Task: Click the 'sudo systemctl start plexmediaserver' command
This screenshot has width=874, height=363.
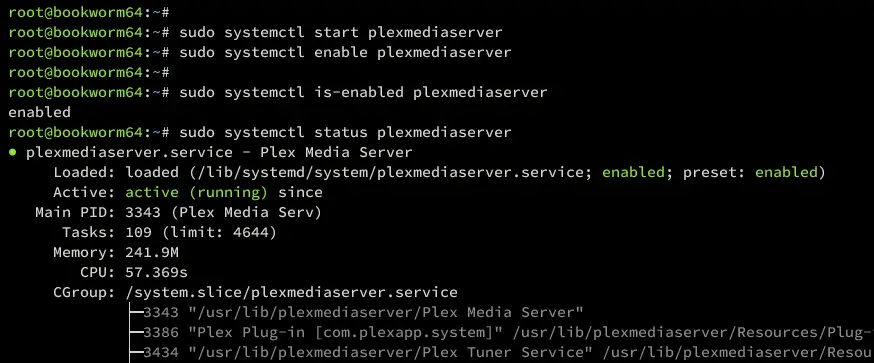Action: click(x=341, y=32)
